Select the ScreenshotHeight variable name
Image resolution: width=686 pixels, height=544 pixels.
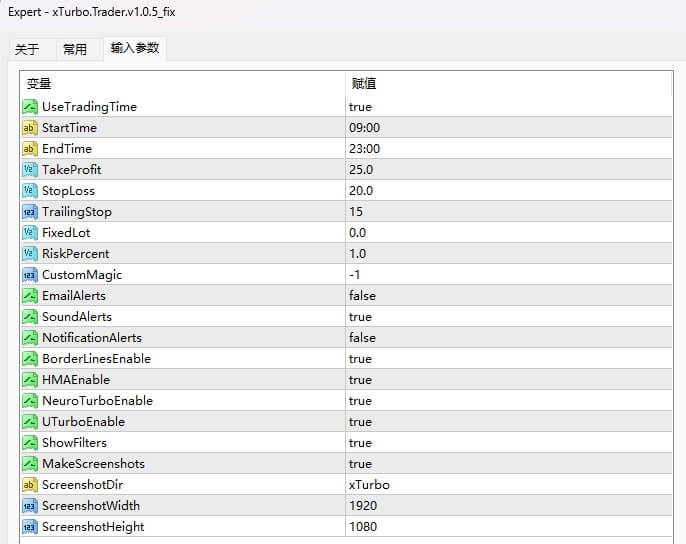coord(93,527)
